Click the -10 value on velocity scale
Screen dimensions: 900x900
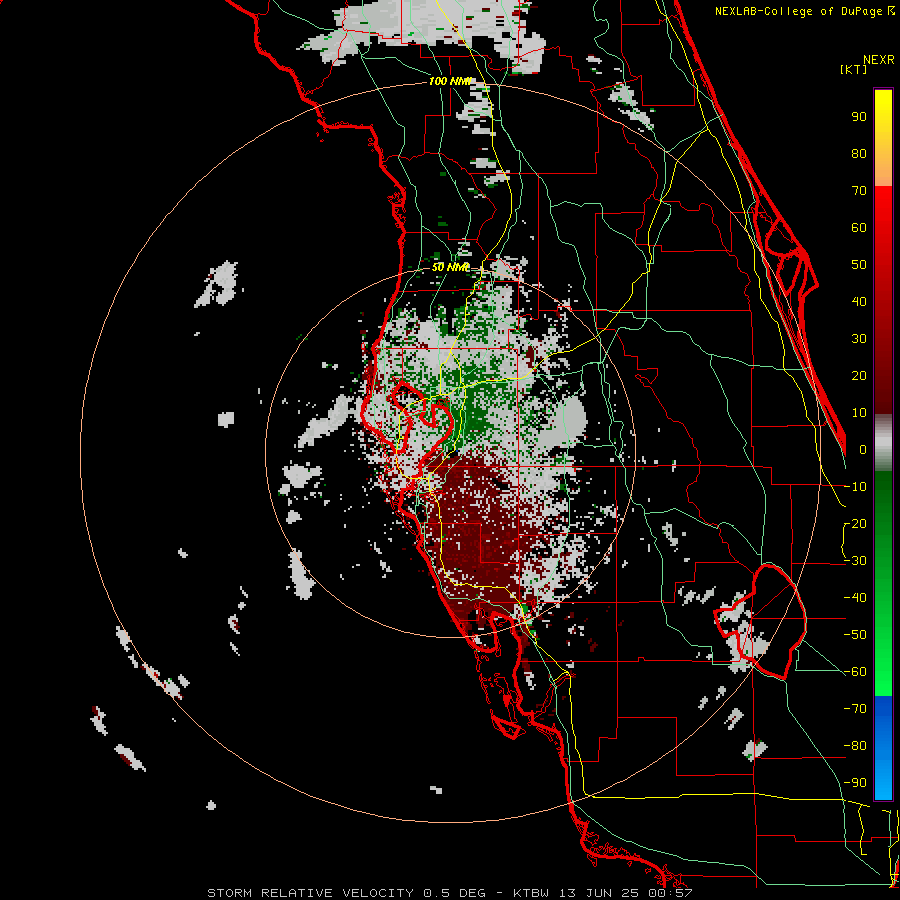[855, 487]
